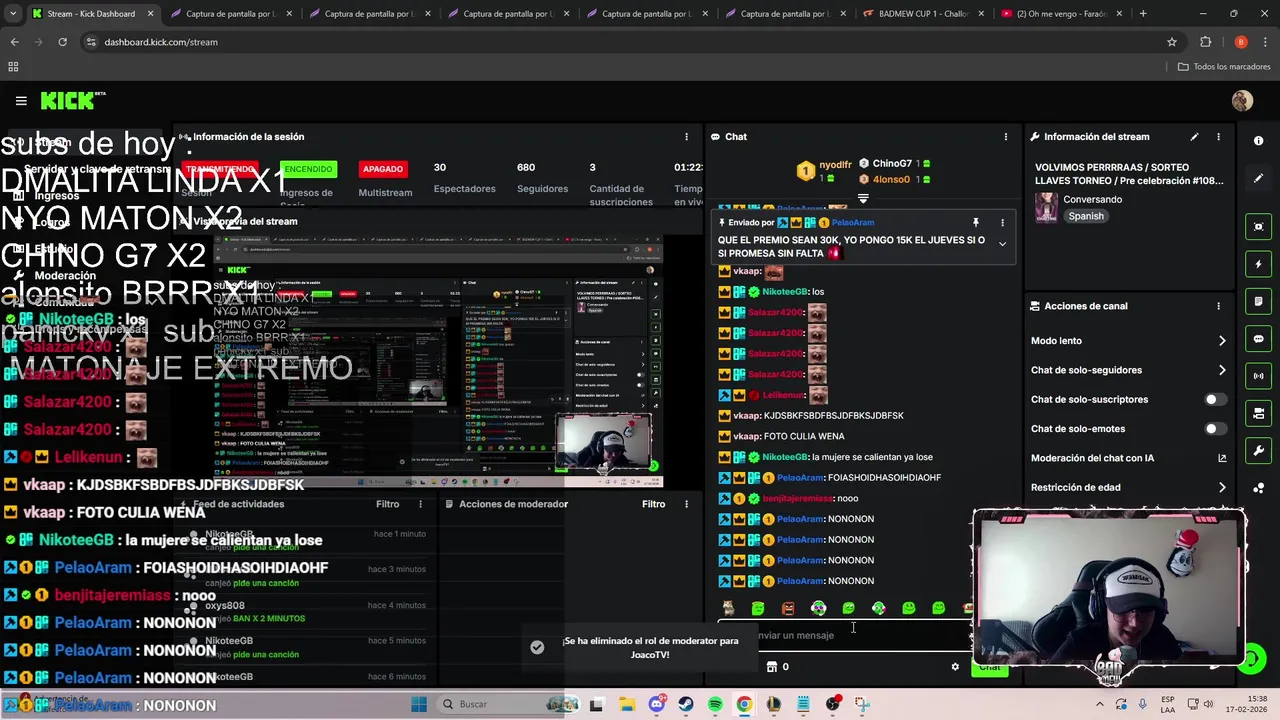Focus the Enviar un mensaje input
The width and height of the screenshot is (1280, 720).
[x=845, y=635]
